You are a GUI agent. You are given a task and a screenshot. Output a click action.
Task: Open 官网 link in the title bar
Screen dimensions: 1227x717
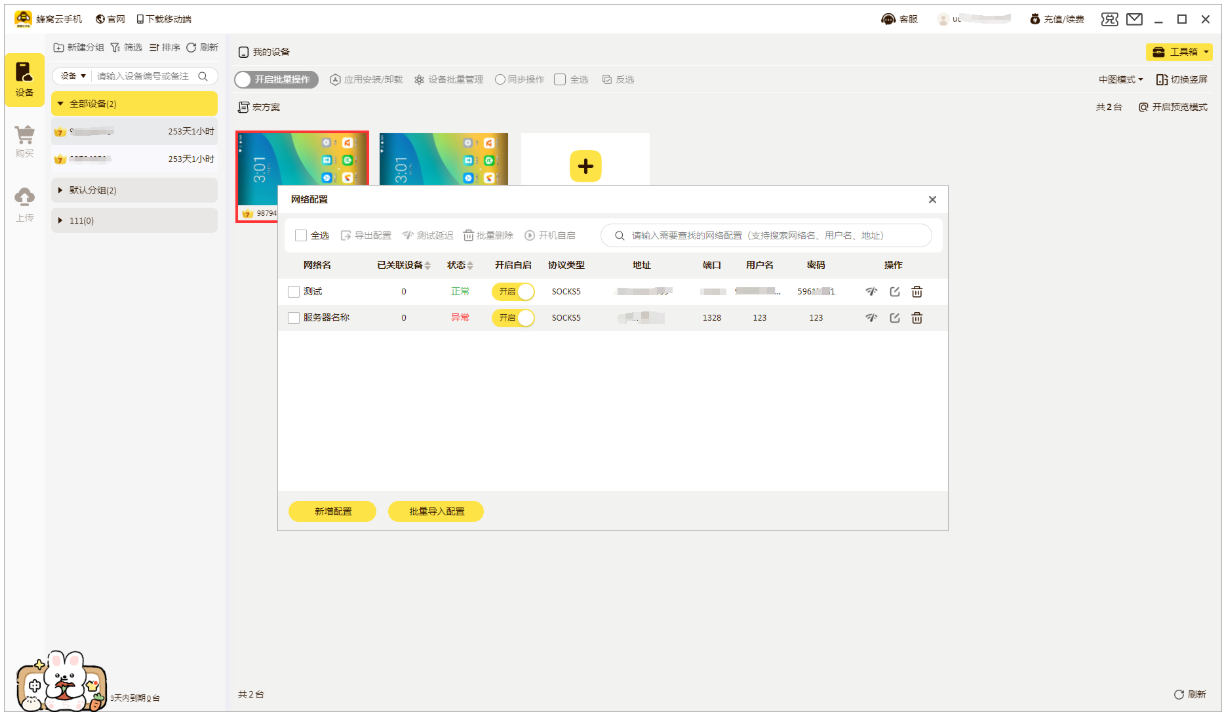coord(111,20)
